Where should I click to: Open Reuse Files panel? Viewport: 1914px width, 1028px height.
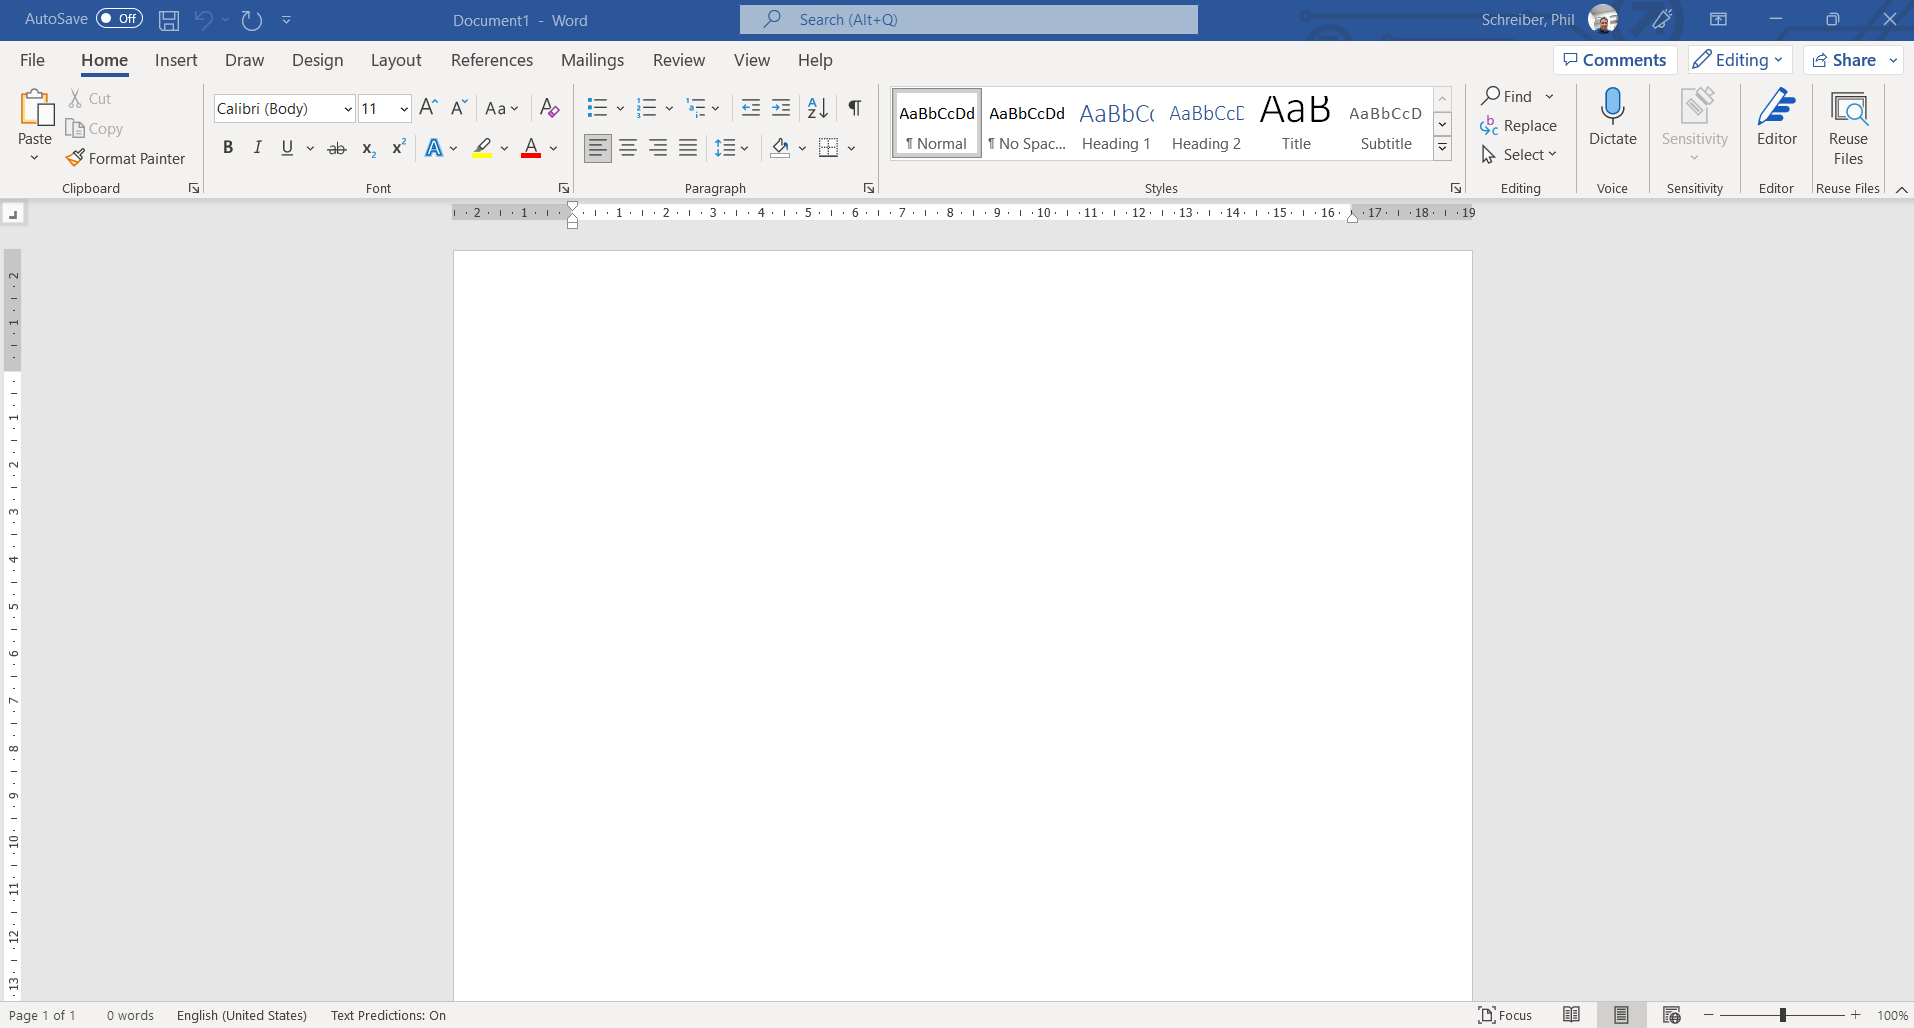(1849, 125)
